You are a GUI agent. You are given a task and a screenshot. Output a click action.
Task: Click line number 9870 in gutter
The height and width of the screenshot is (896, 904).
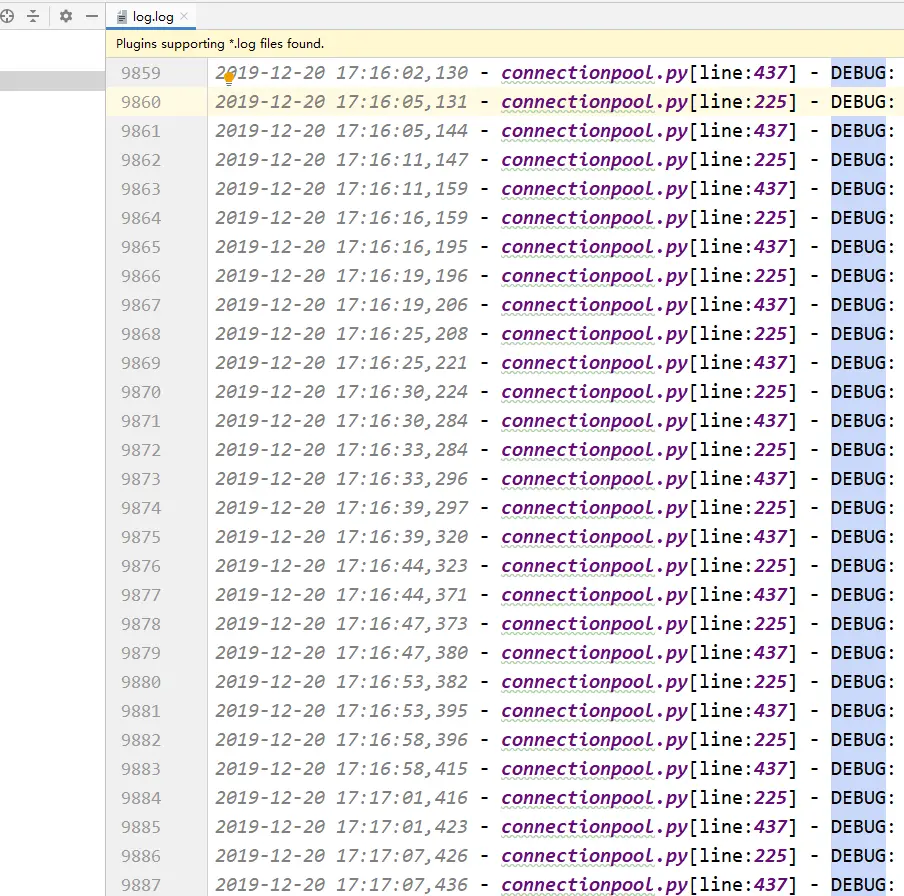click(x=141, y=392)
